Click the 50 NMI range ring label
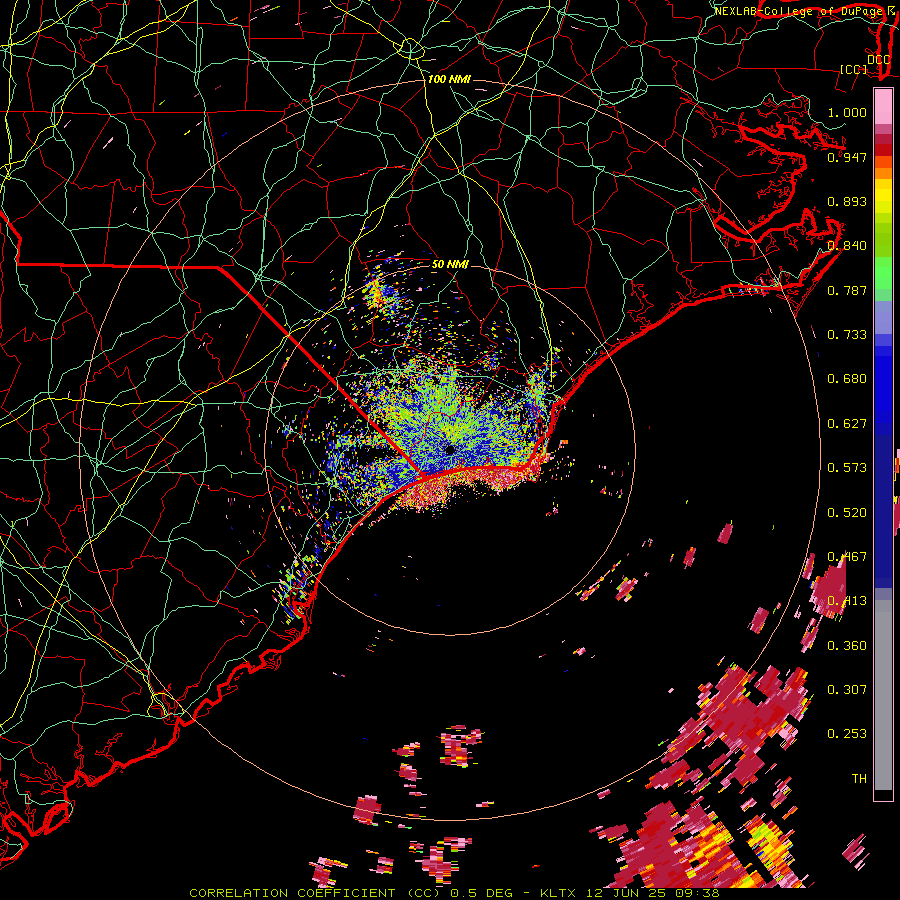900x900 pixels. [x=450, y=264]
